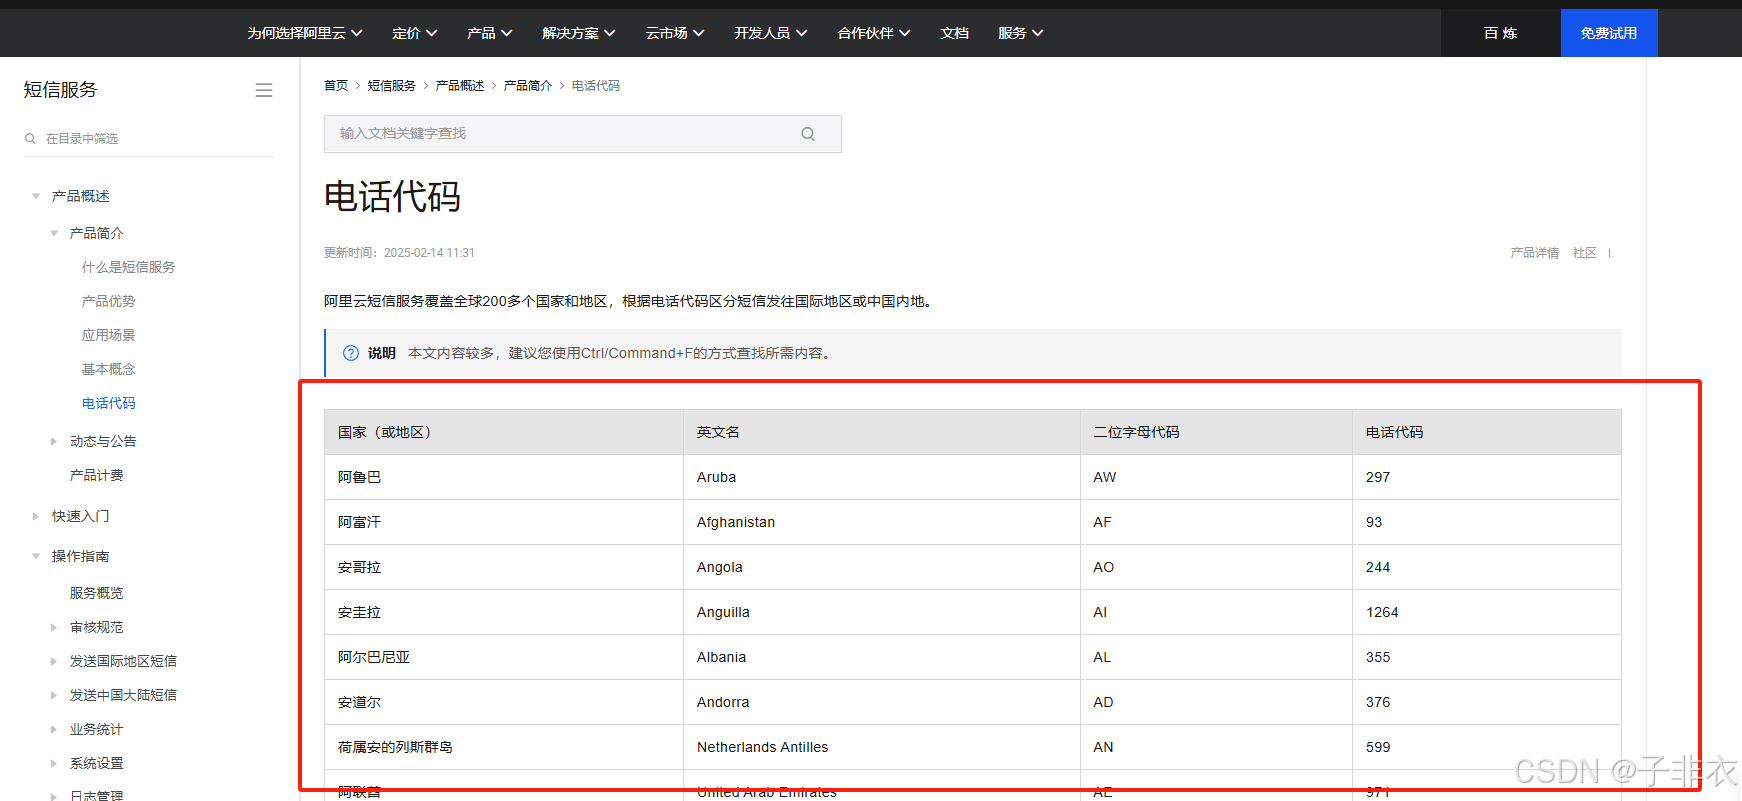Screen dimensions: 1742x801
Task: Expand the 发送中国大陆短信 node
Action: [54, 695]
